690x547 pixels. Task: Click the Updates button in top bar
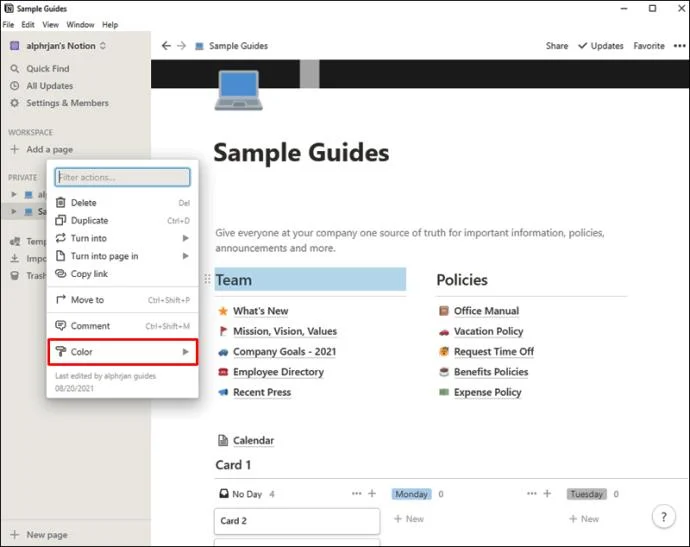[601, 46]
